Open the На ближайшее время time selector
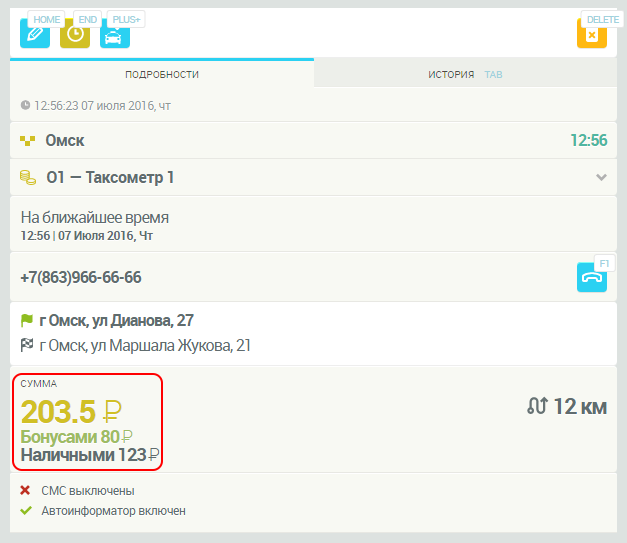 (95, 217)
